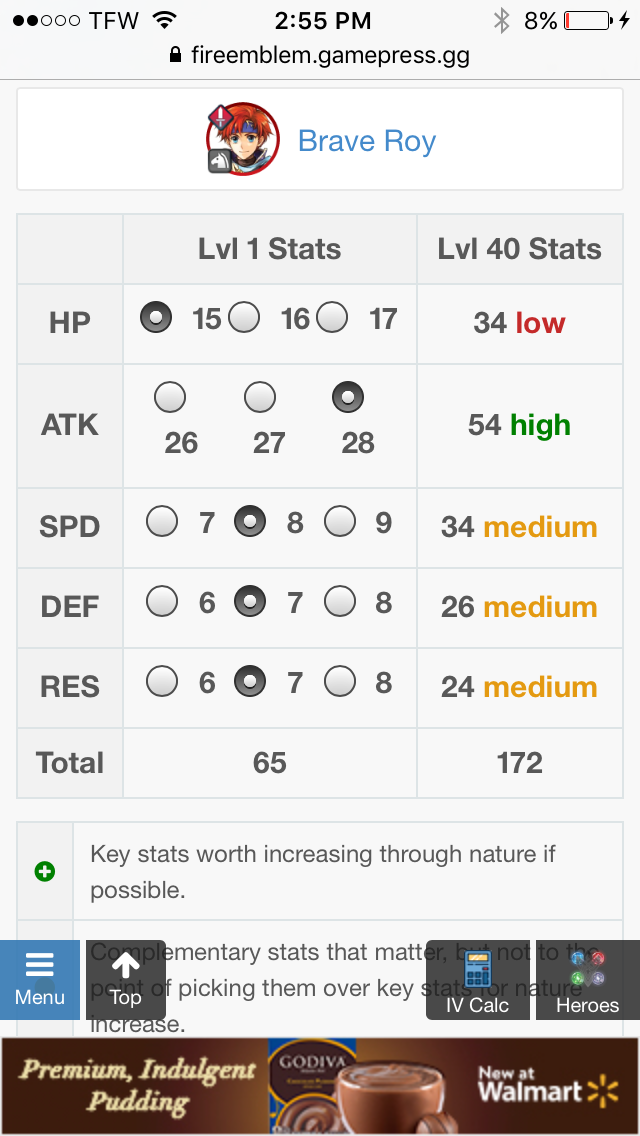The image size is (640, 1136).
Task: Select HP 17 radio button
Action: 332,317
